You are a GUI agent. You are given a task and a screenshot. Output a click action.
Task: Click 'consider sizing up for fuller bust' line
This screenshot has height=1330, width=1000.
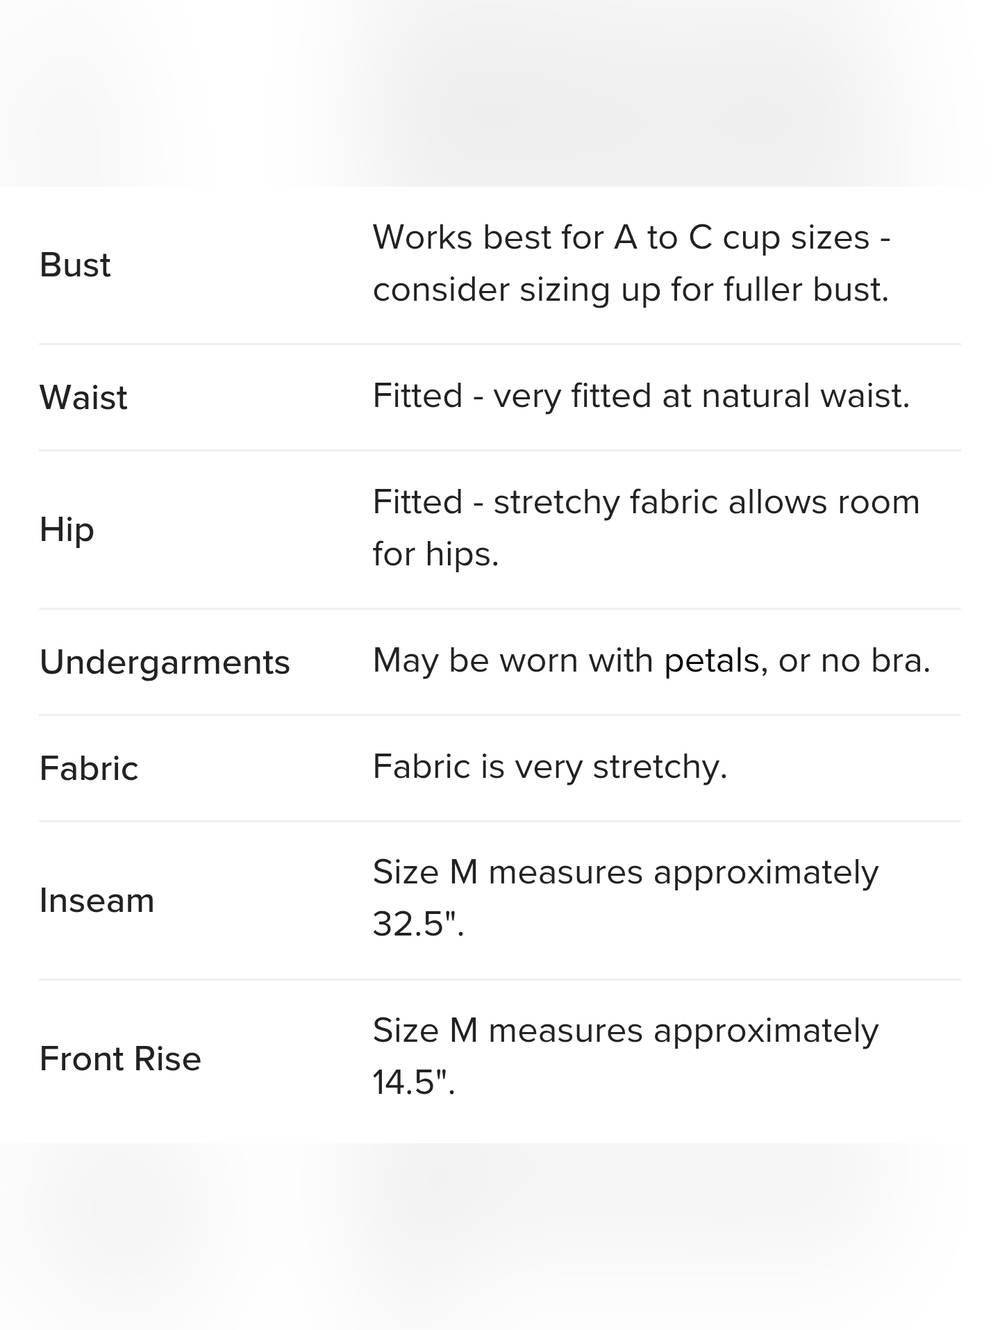(630, 290)
